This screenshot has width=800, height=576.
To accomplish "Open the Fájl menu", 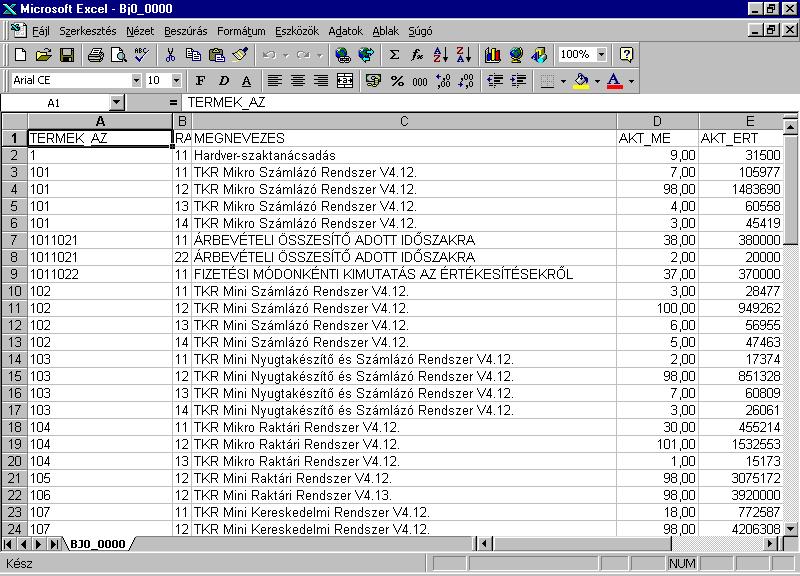I will pos(41,31).
